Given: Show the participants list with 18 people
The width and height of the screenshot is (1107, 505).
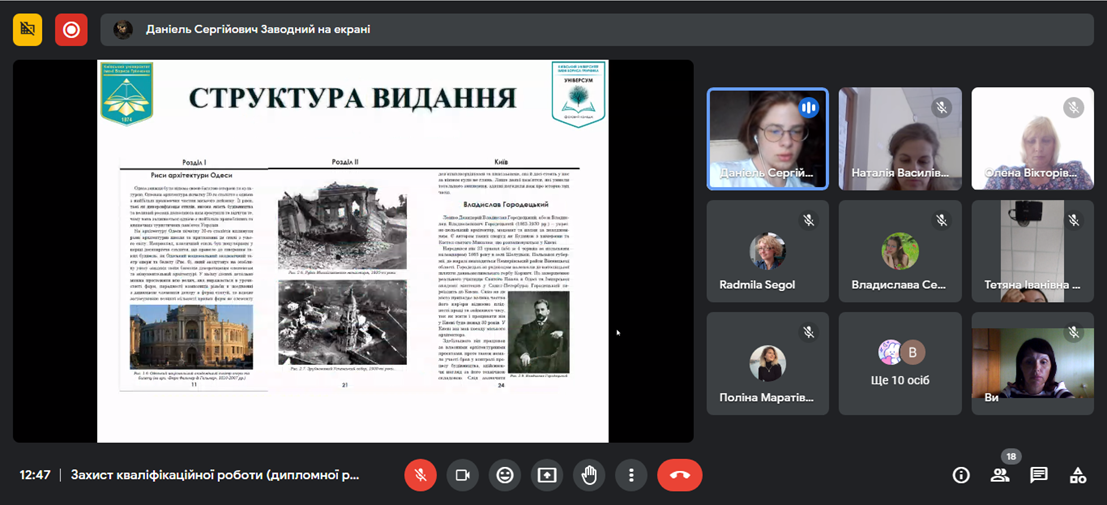Looking at the screenshot, I should point(1000,475).
